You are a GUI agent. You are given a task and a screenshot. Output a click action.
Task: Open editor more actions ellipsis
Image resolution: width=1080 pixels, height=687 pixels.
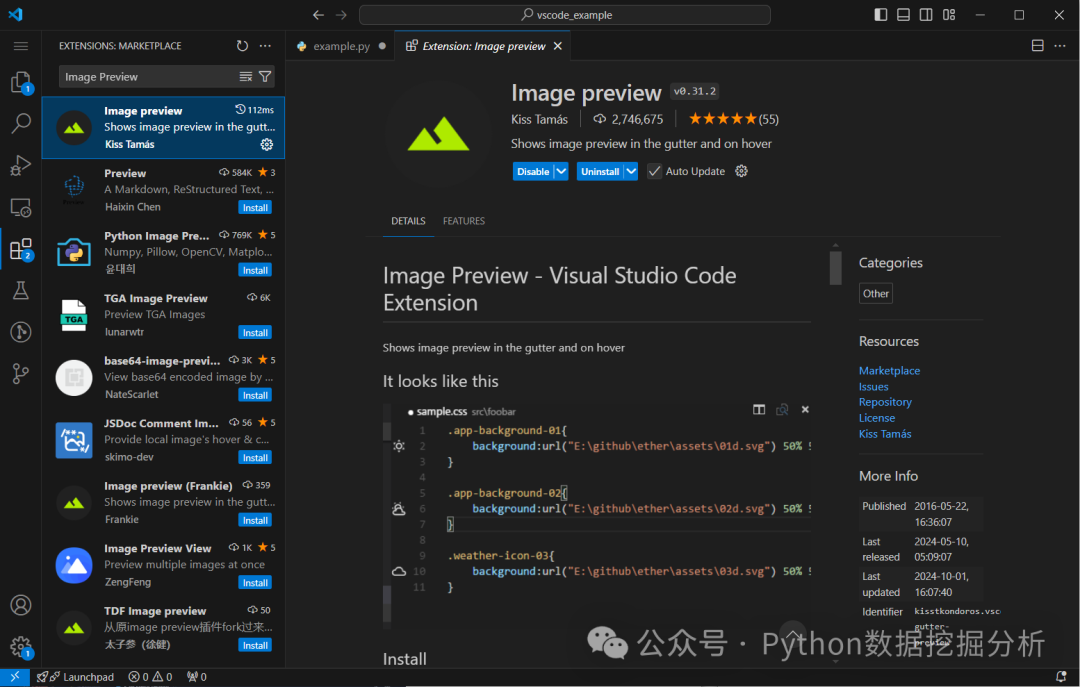click(1060, 45)
